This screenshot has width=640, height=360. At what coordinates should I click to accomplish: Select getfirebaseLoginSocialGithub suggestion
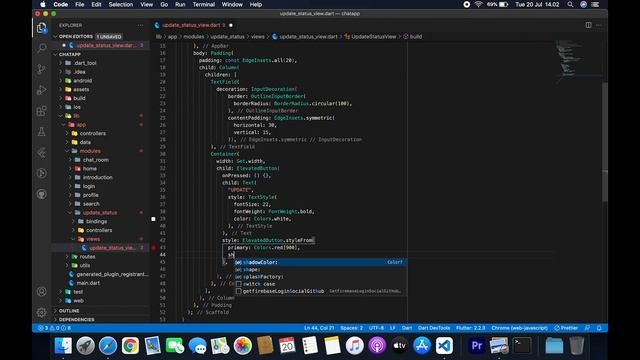click(x=321, y=291)
